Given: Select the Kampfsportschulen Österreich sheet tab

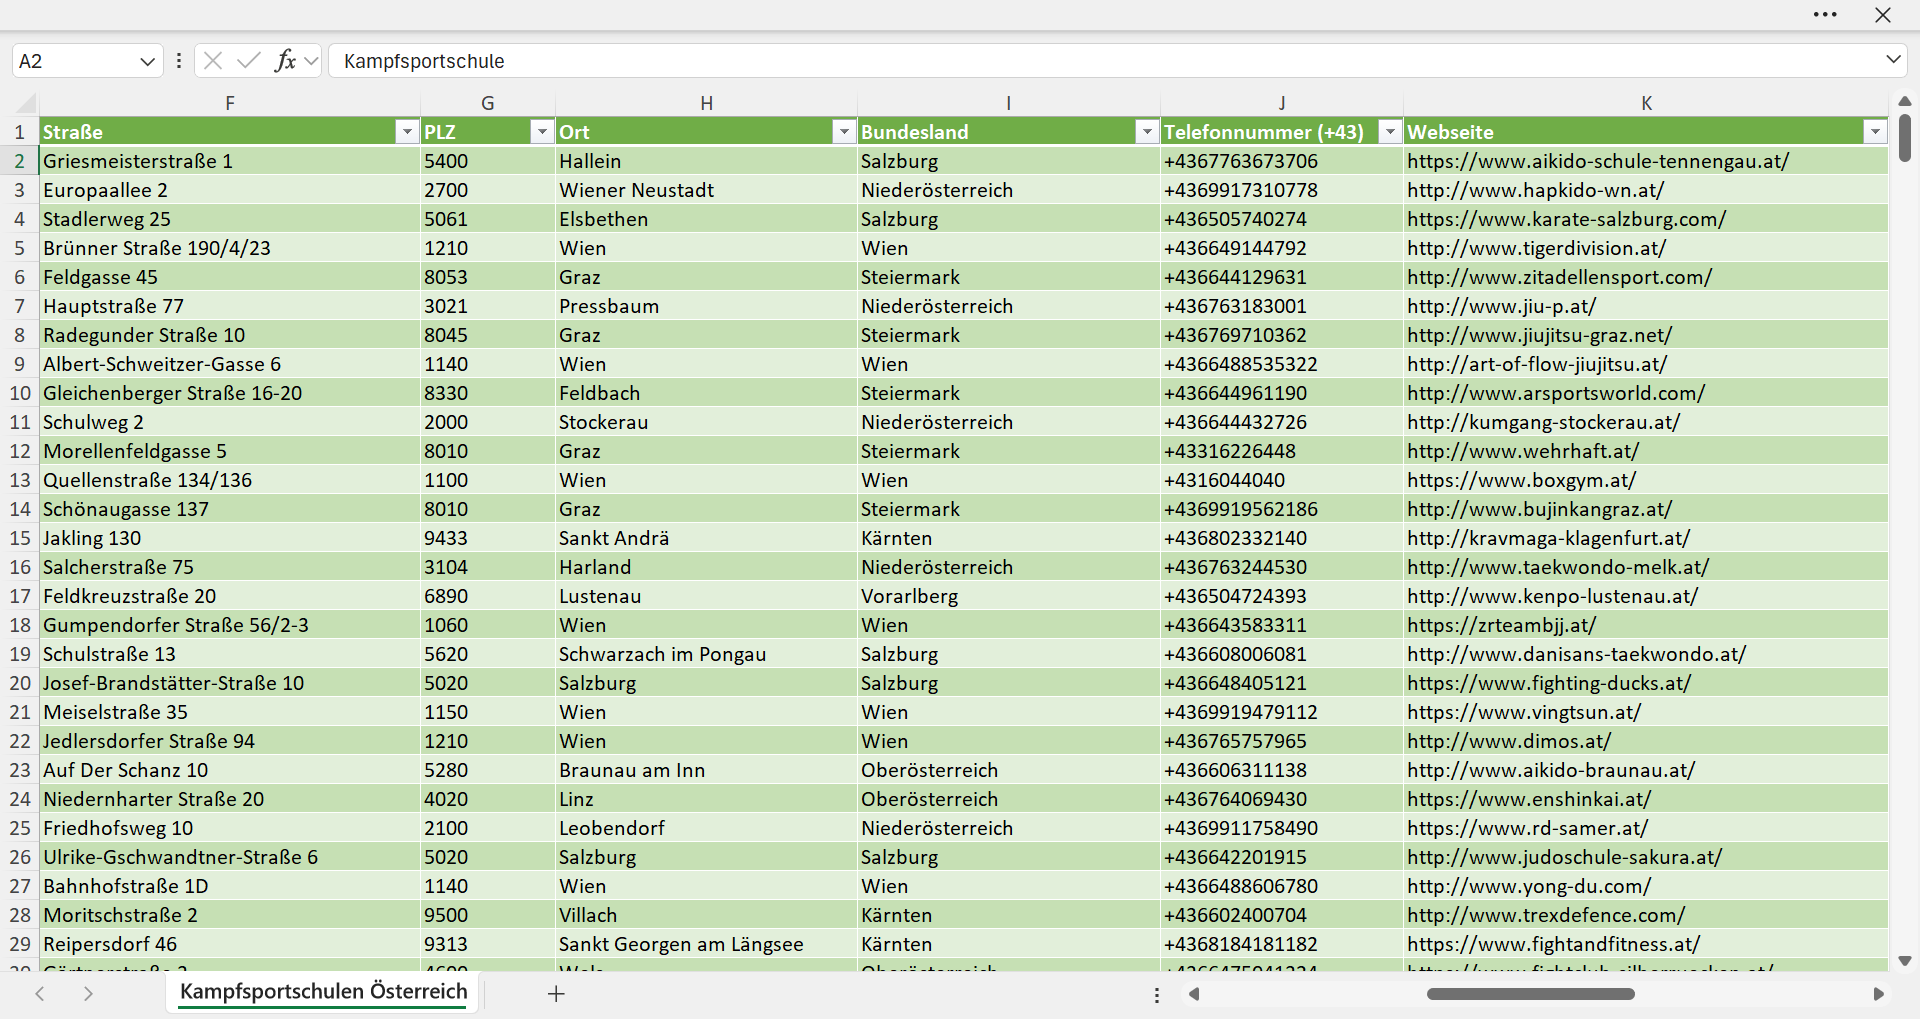Looking at the screenshot, I should tap(323, 992).
